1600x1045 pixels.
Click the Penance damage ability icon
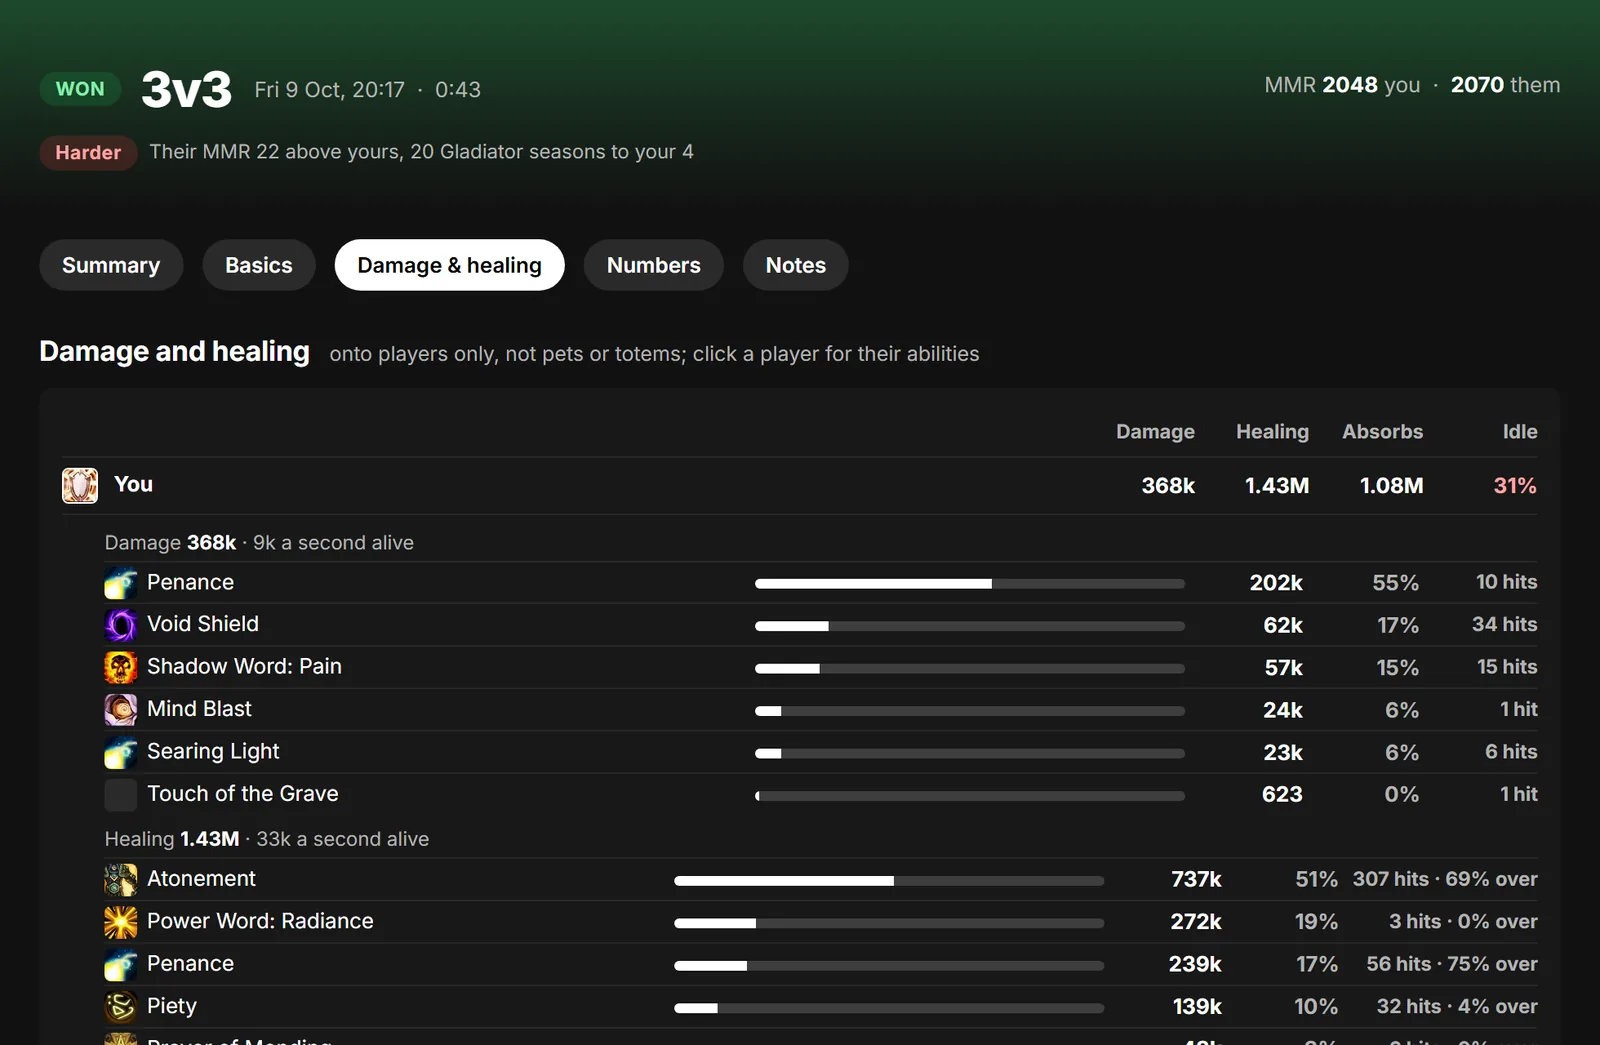(121, 582)
